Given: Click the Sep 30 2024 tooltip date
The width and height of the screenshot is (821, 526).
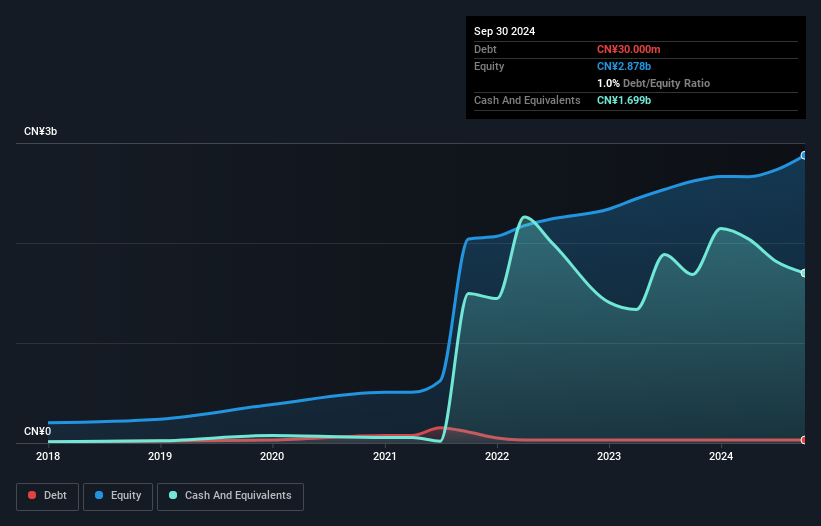Looking at the screenshot, I should [x=504, y=31].
